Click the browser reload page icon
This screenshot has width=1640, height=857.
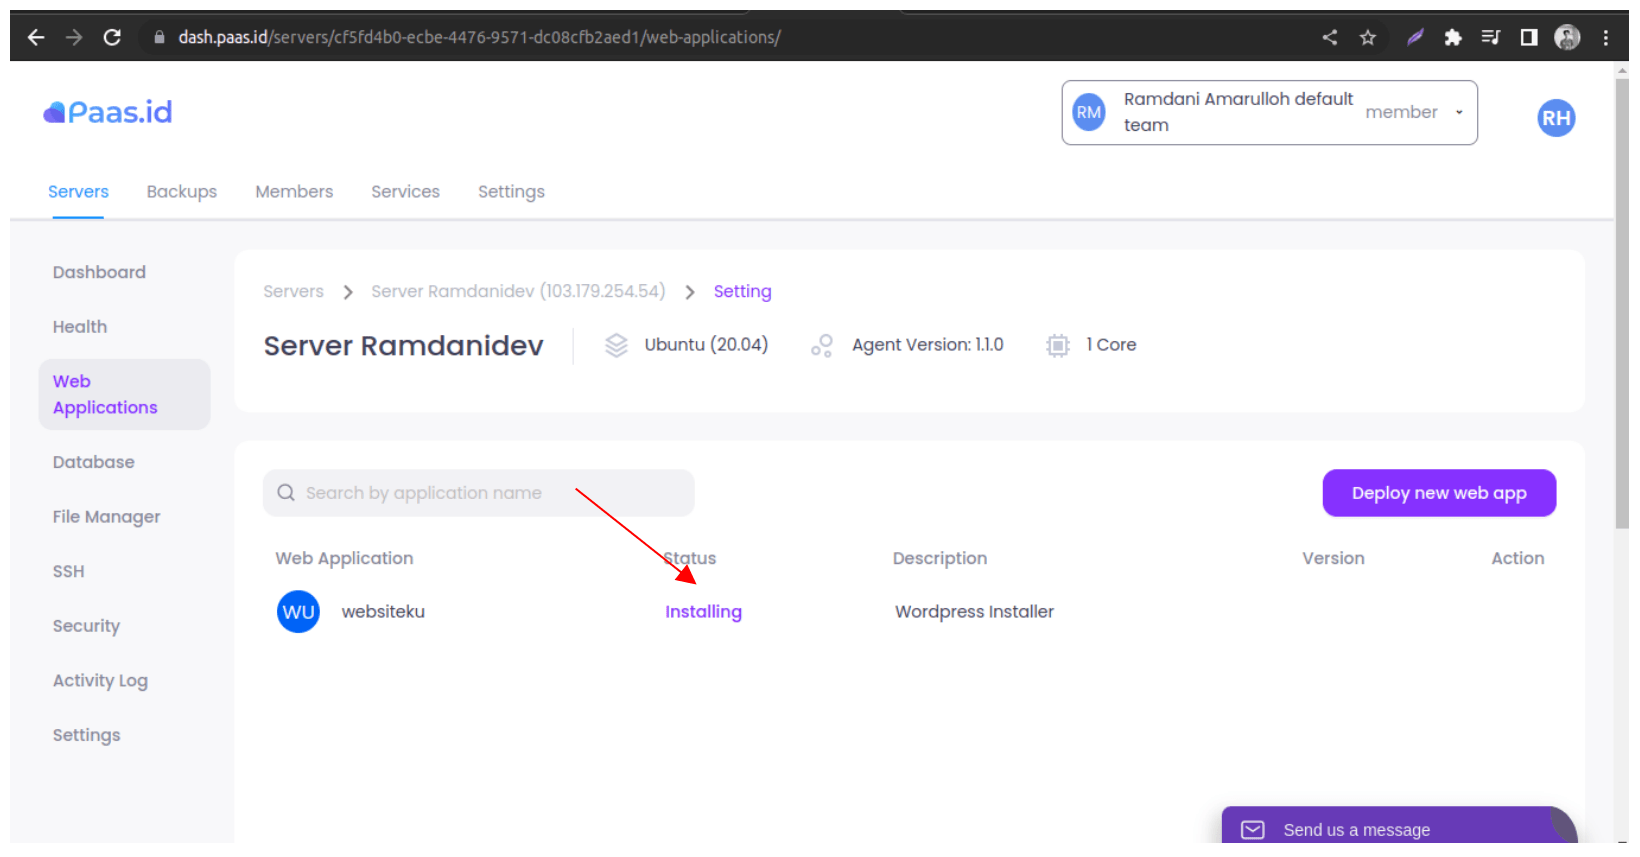click(112, 37)
